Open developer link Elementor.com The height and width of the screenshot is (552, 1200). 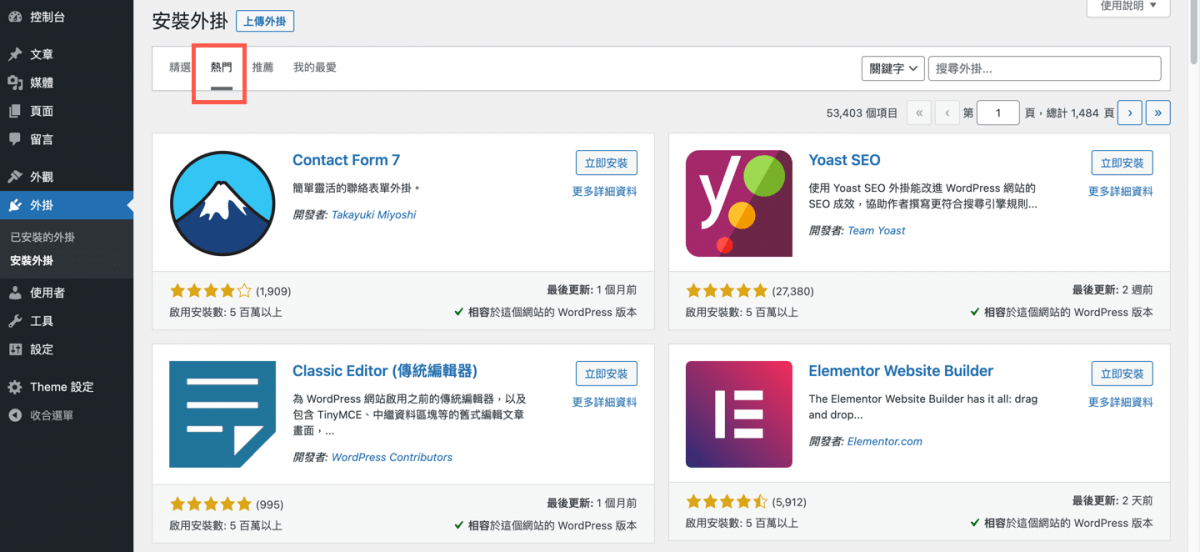885,441
